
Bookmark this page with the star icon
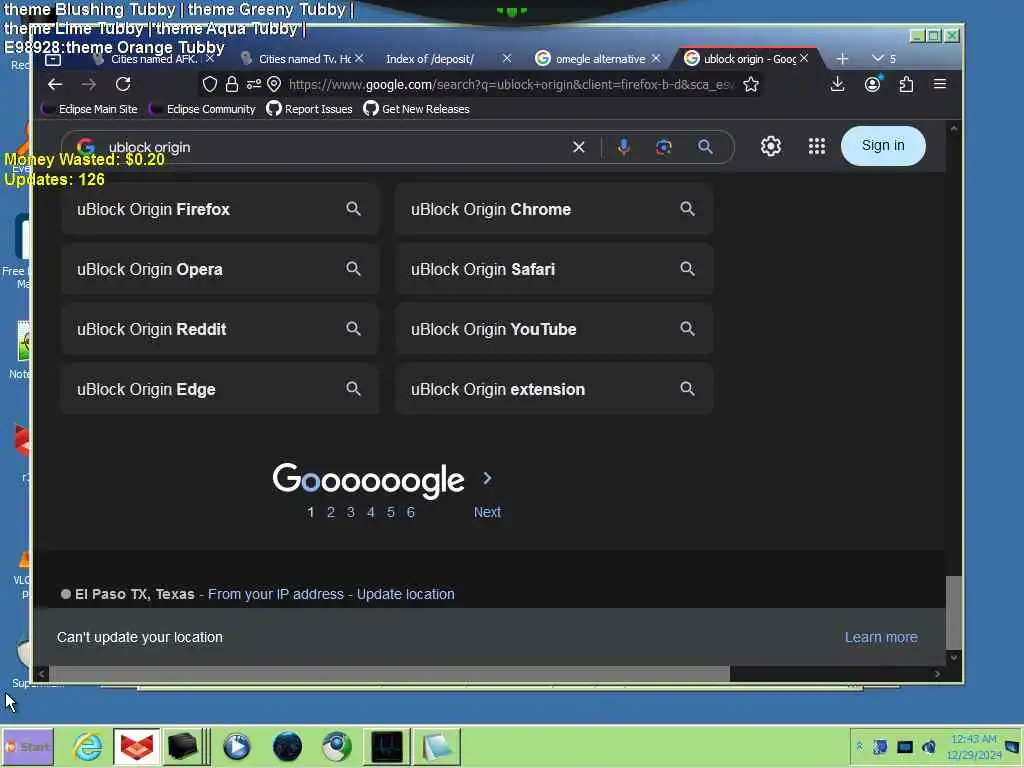pos(751,84)
